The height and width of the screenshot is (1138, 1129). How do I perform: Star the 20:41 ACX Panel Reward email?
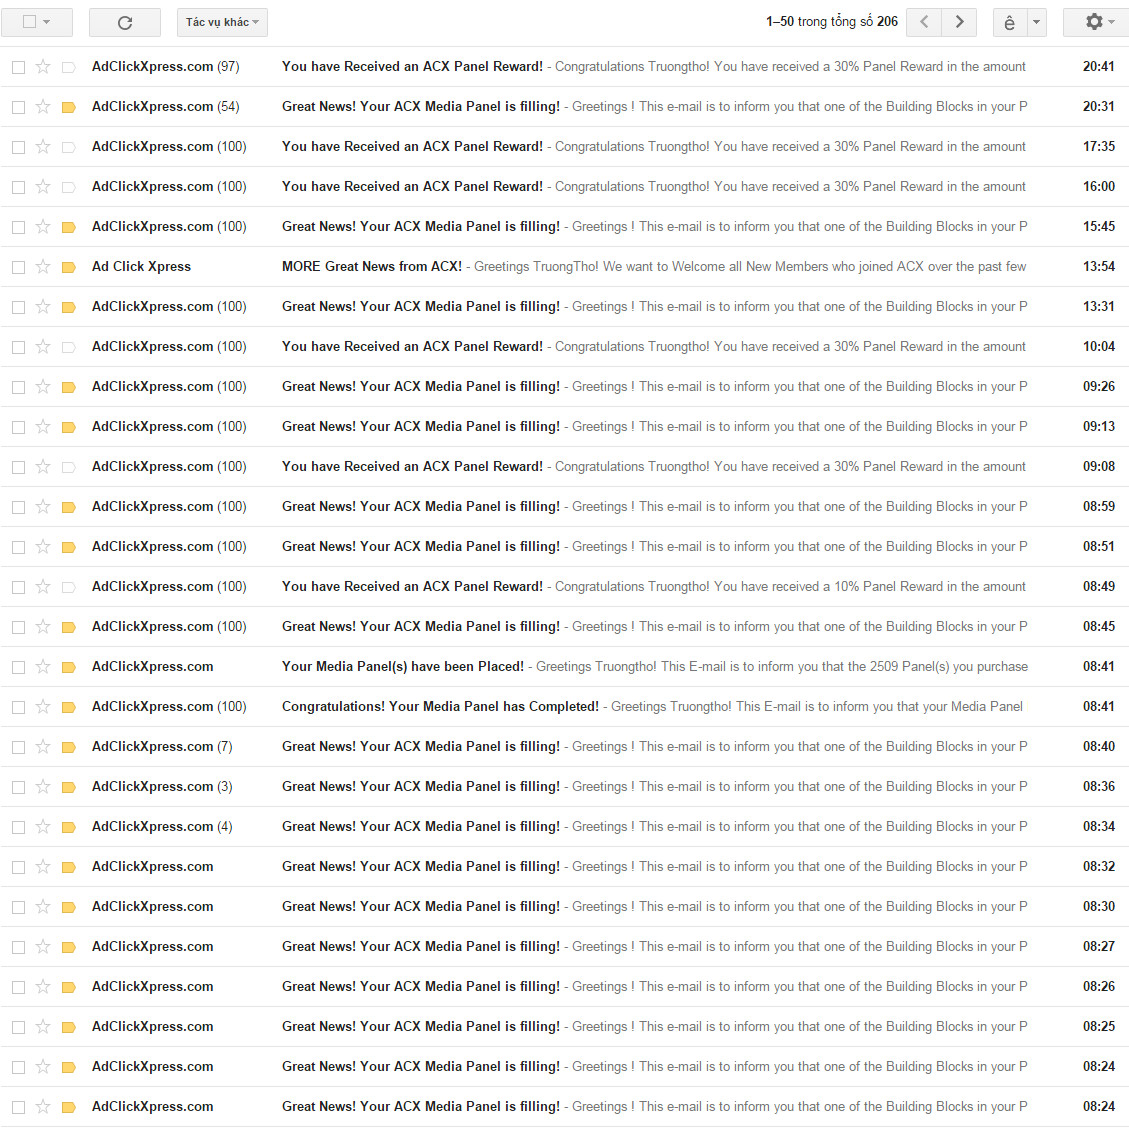point(43,67)
